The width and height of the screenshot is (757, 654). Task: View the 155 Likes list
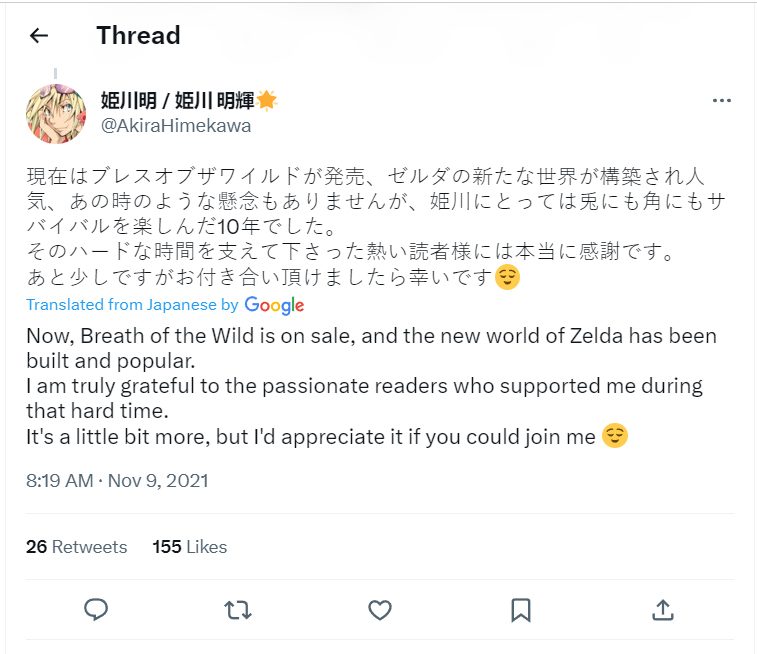pos(189,547)
